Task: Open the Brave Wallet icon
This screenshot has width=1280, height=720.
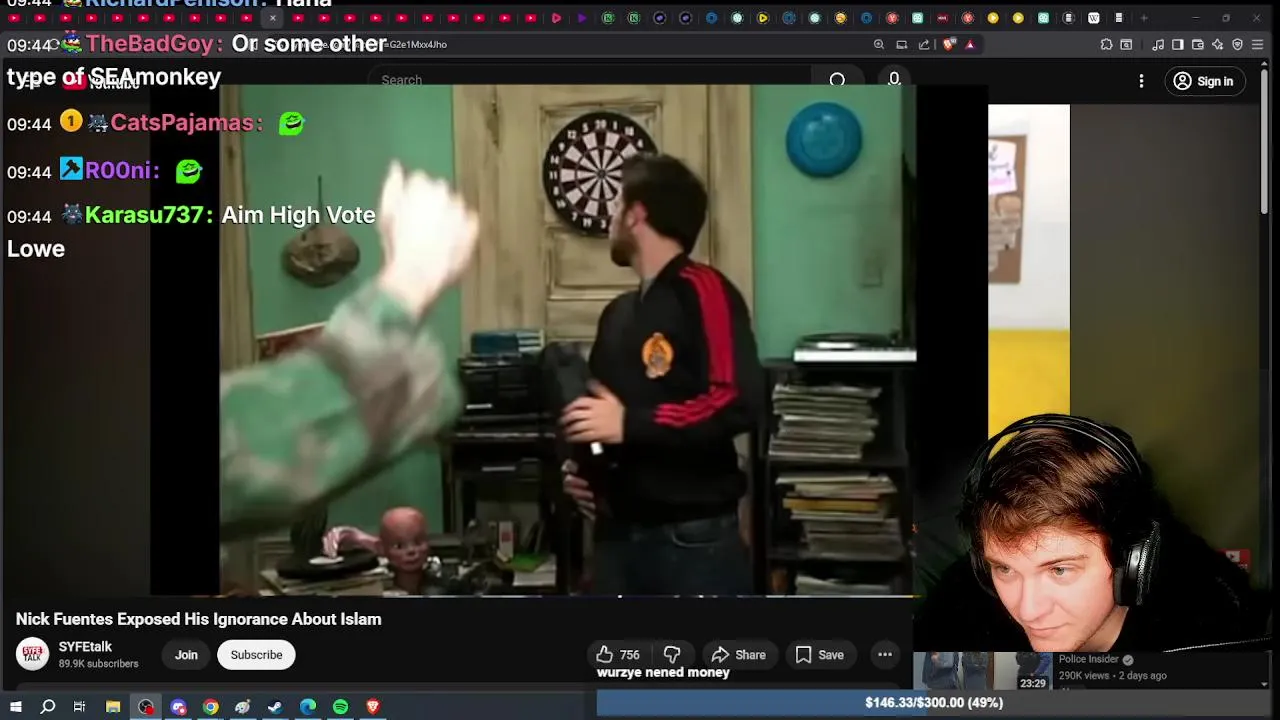Action: click(x=1198, y=44)
